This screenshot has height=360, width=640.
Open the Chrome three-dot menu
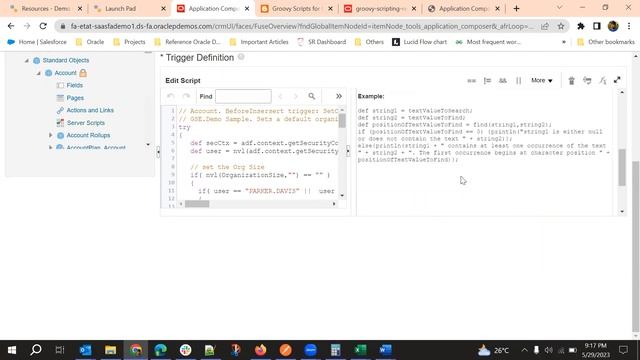click(x=629, y=26)
